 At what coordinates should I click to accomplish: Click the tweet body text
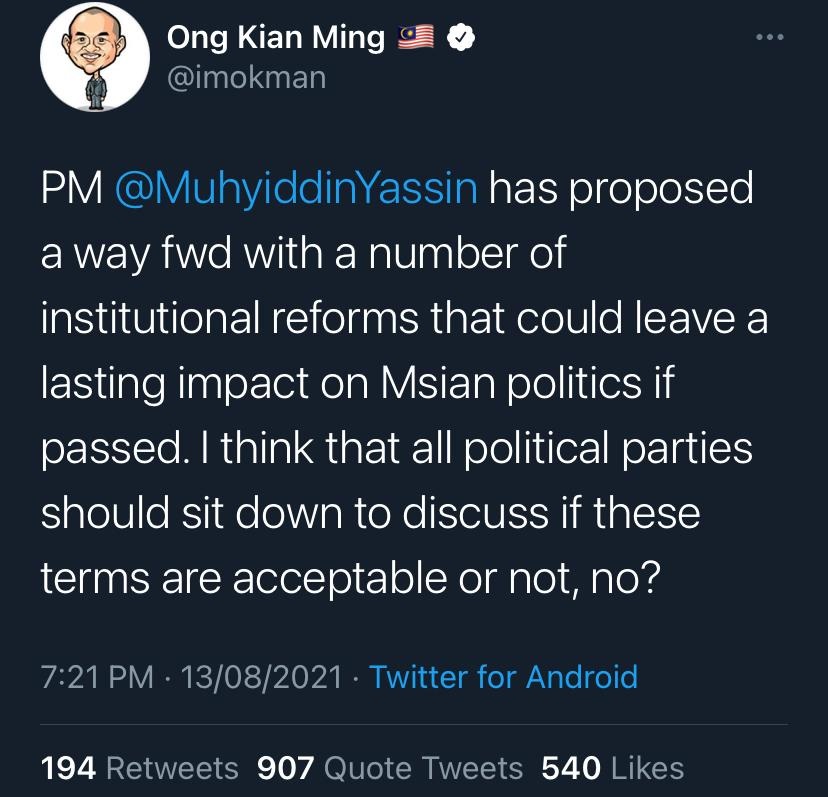click(x=404, y=383)
